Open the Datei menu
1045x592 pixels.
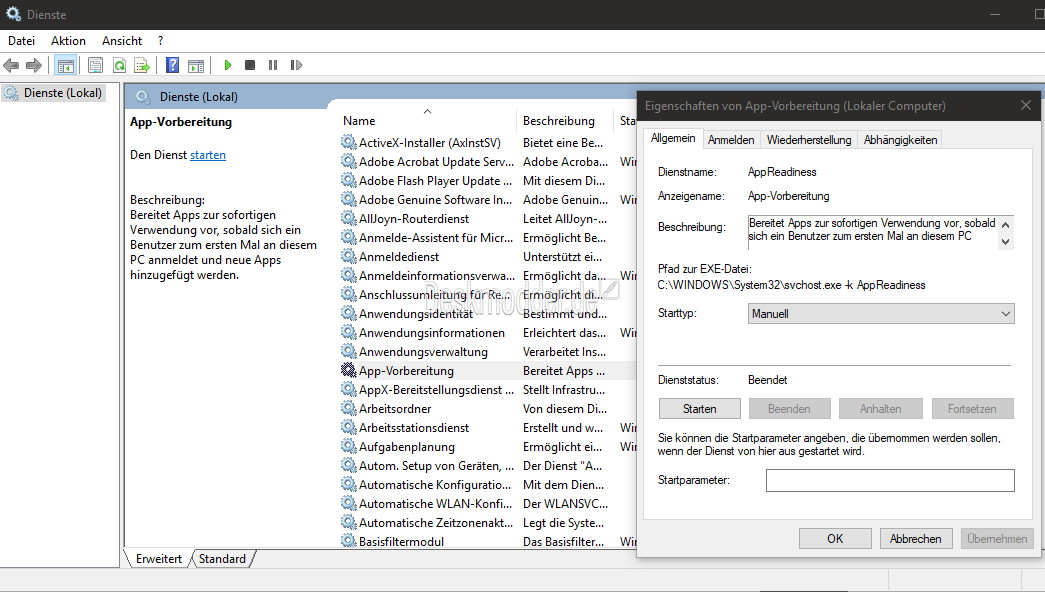coord(21,41)
